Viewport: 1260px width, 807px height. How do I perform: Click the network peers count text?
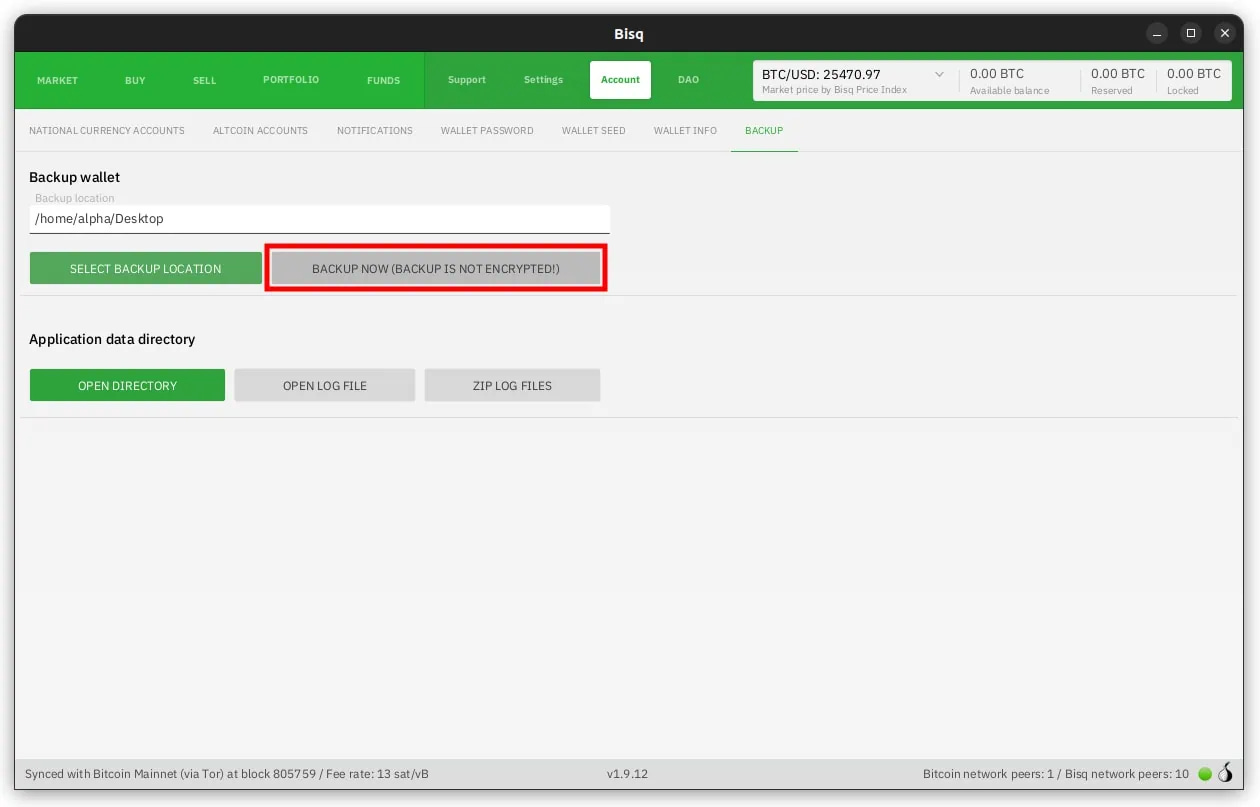pos(1056,774)
